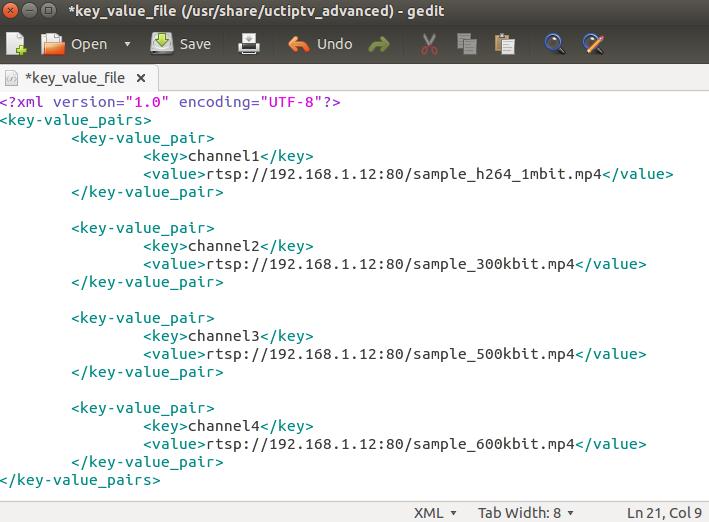Click the channel2 key text
709x522 pixels.
coord(224,246)
